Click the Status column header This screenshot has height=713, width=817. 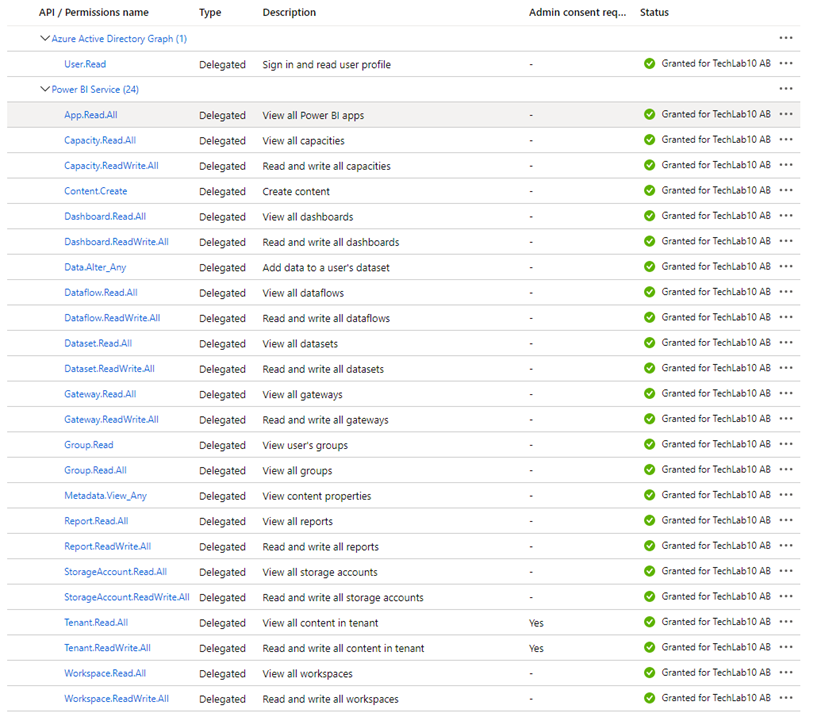[656, 12]
